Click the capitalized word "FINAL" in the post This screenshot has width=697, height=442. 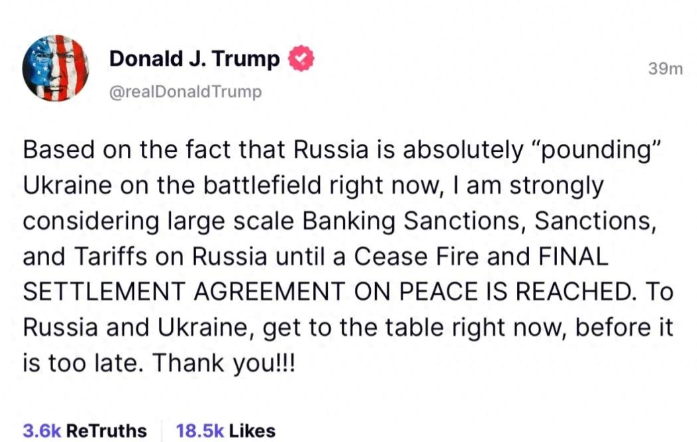[573, 256]
